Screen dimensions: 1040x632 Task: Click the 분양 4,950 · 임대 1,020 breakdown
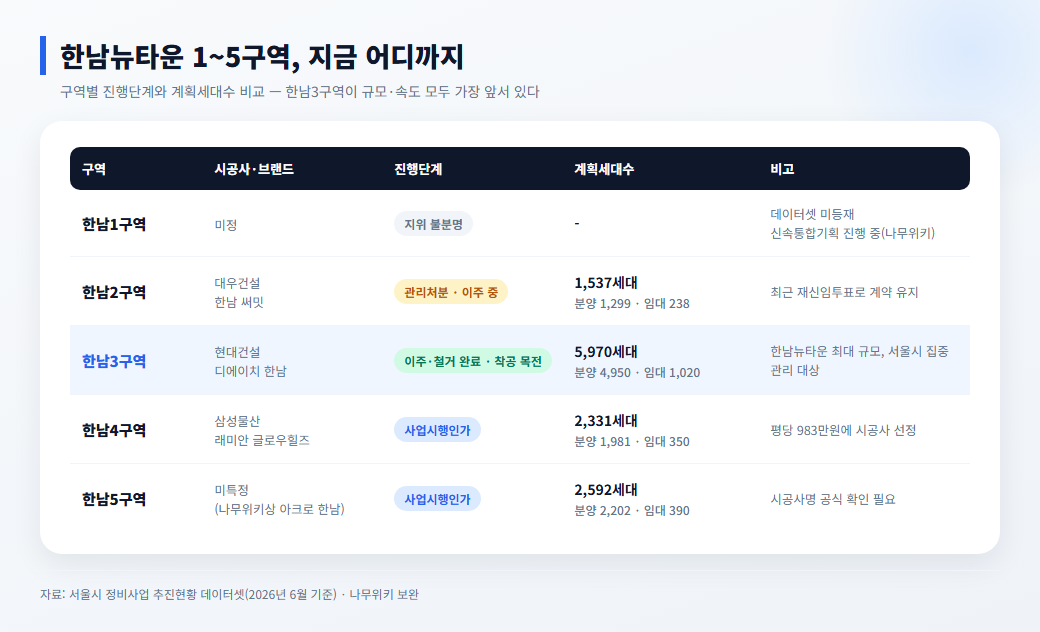point(637,373)
